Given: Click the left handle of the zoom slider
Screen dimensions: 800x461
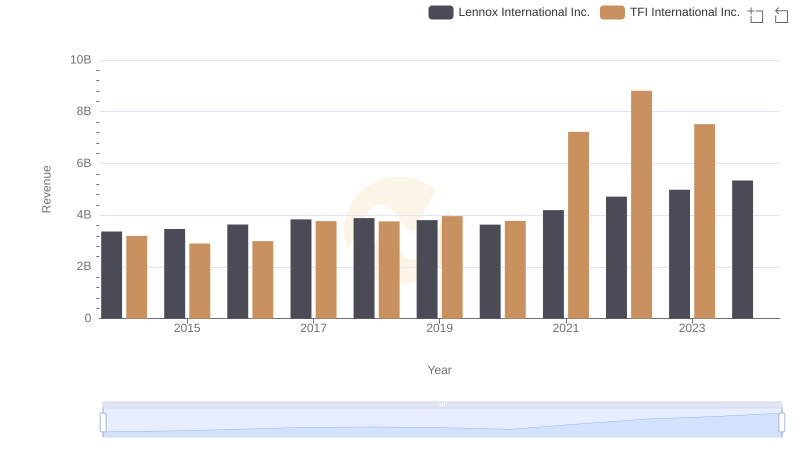Looking at the screenshot, I should (x=103, y=423).
